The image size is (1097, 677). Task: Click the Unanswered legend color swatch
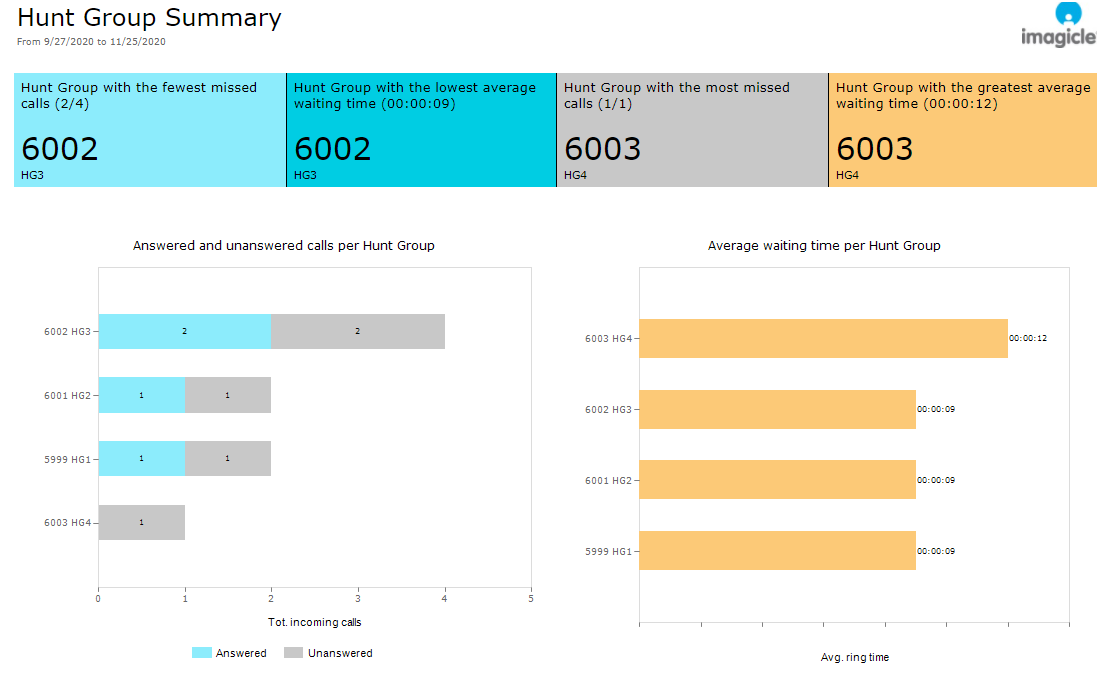tap(293, 653)
